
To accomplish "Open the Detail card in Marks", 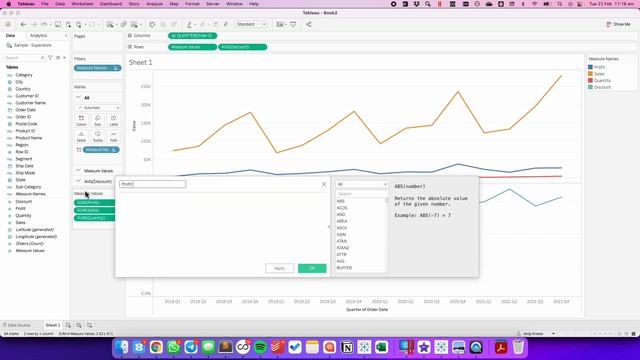I will pyautogui.click(x=81, y=136).
